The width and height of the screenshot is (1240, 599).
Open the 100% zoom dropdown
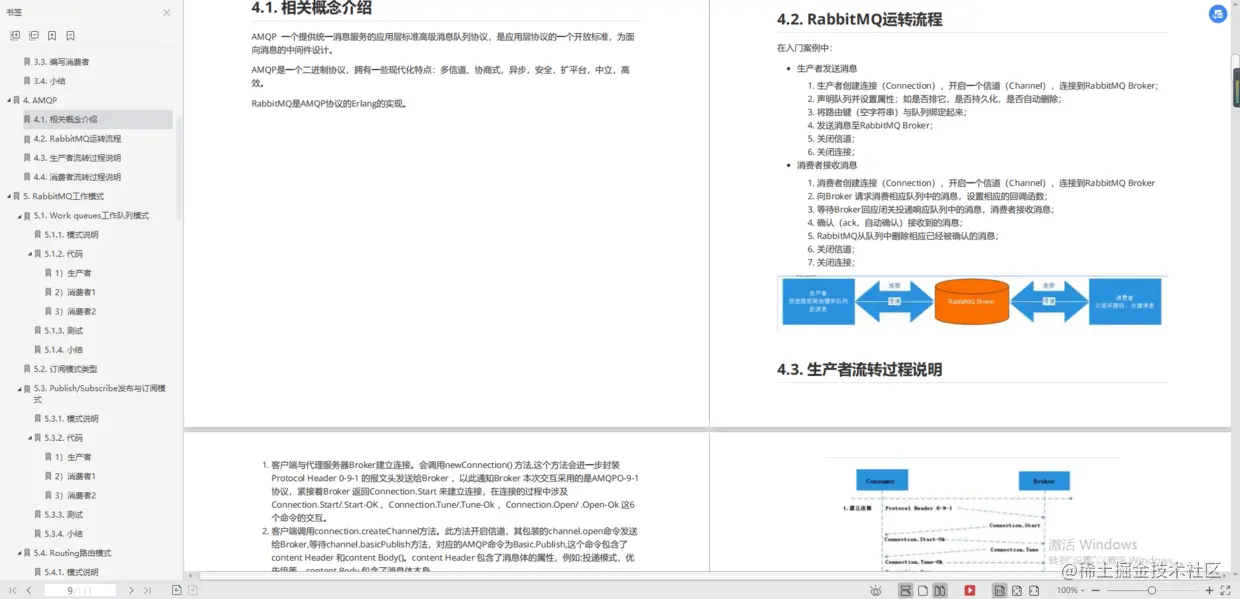pyautogui.click(x=1070, y=591)
